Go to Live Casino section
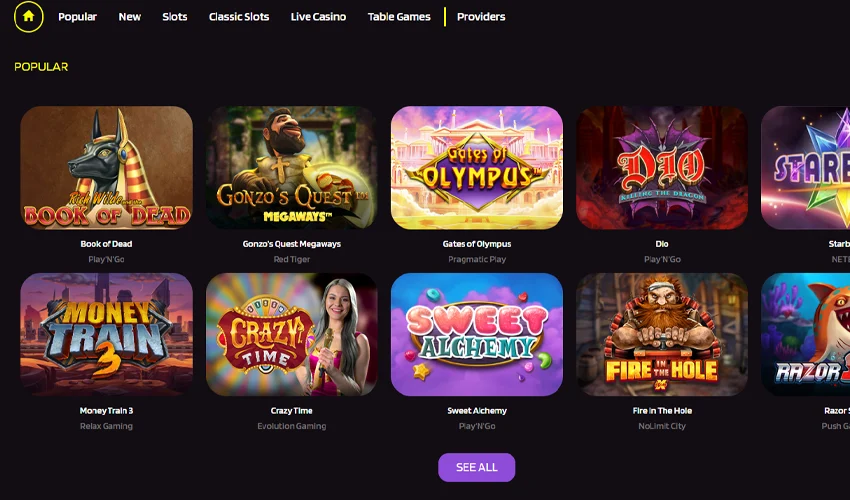The width and height of the screenshot is (850, 500). click(x=318, y=17)
